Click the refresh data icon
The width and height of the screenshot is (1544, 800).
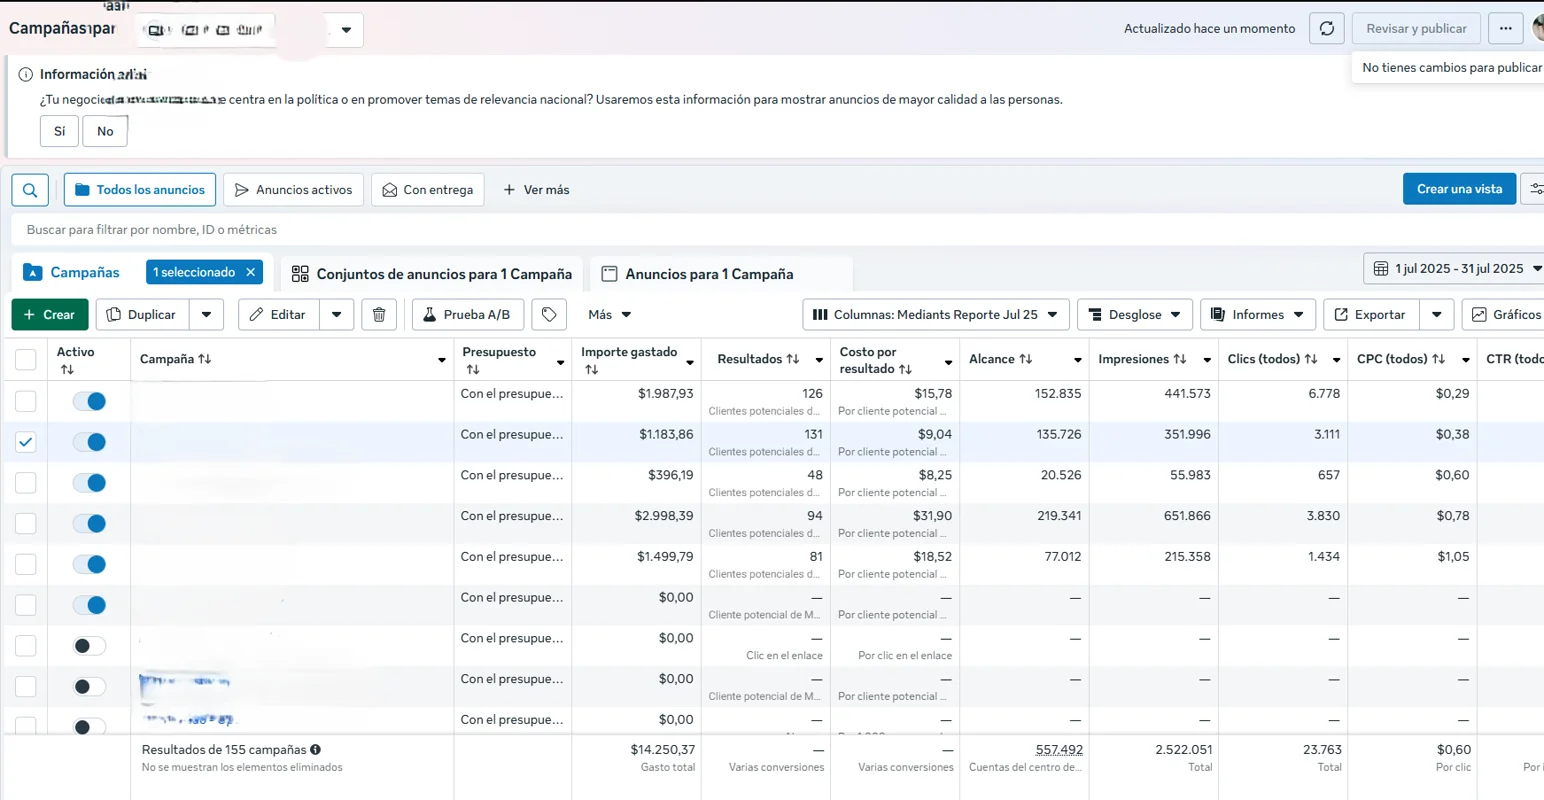tap(1327, 29)
